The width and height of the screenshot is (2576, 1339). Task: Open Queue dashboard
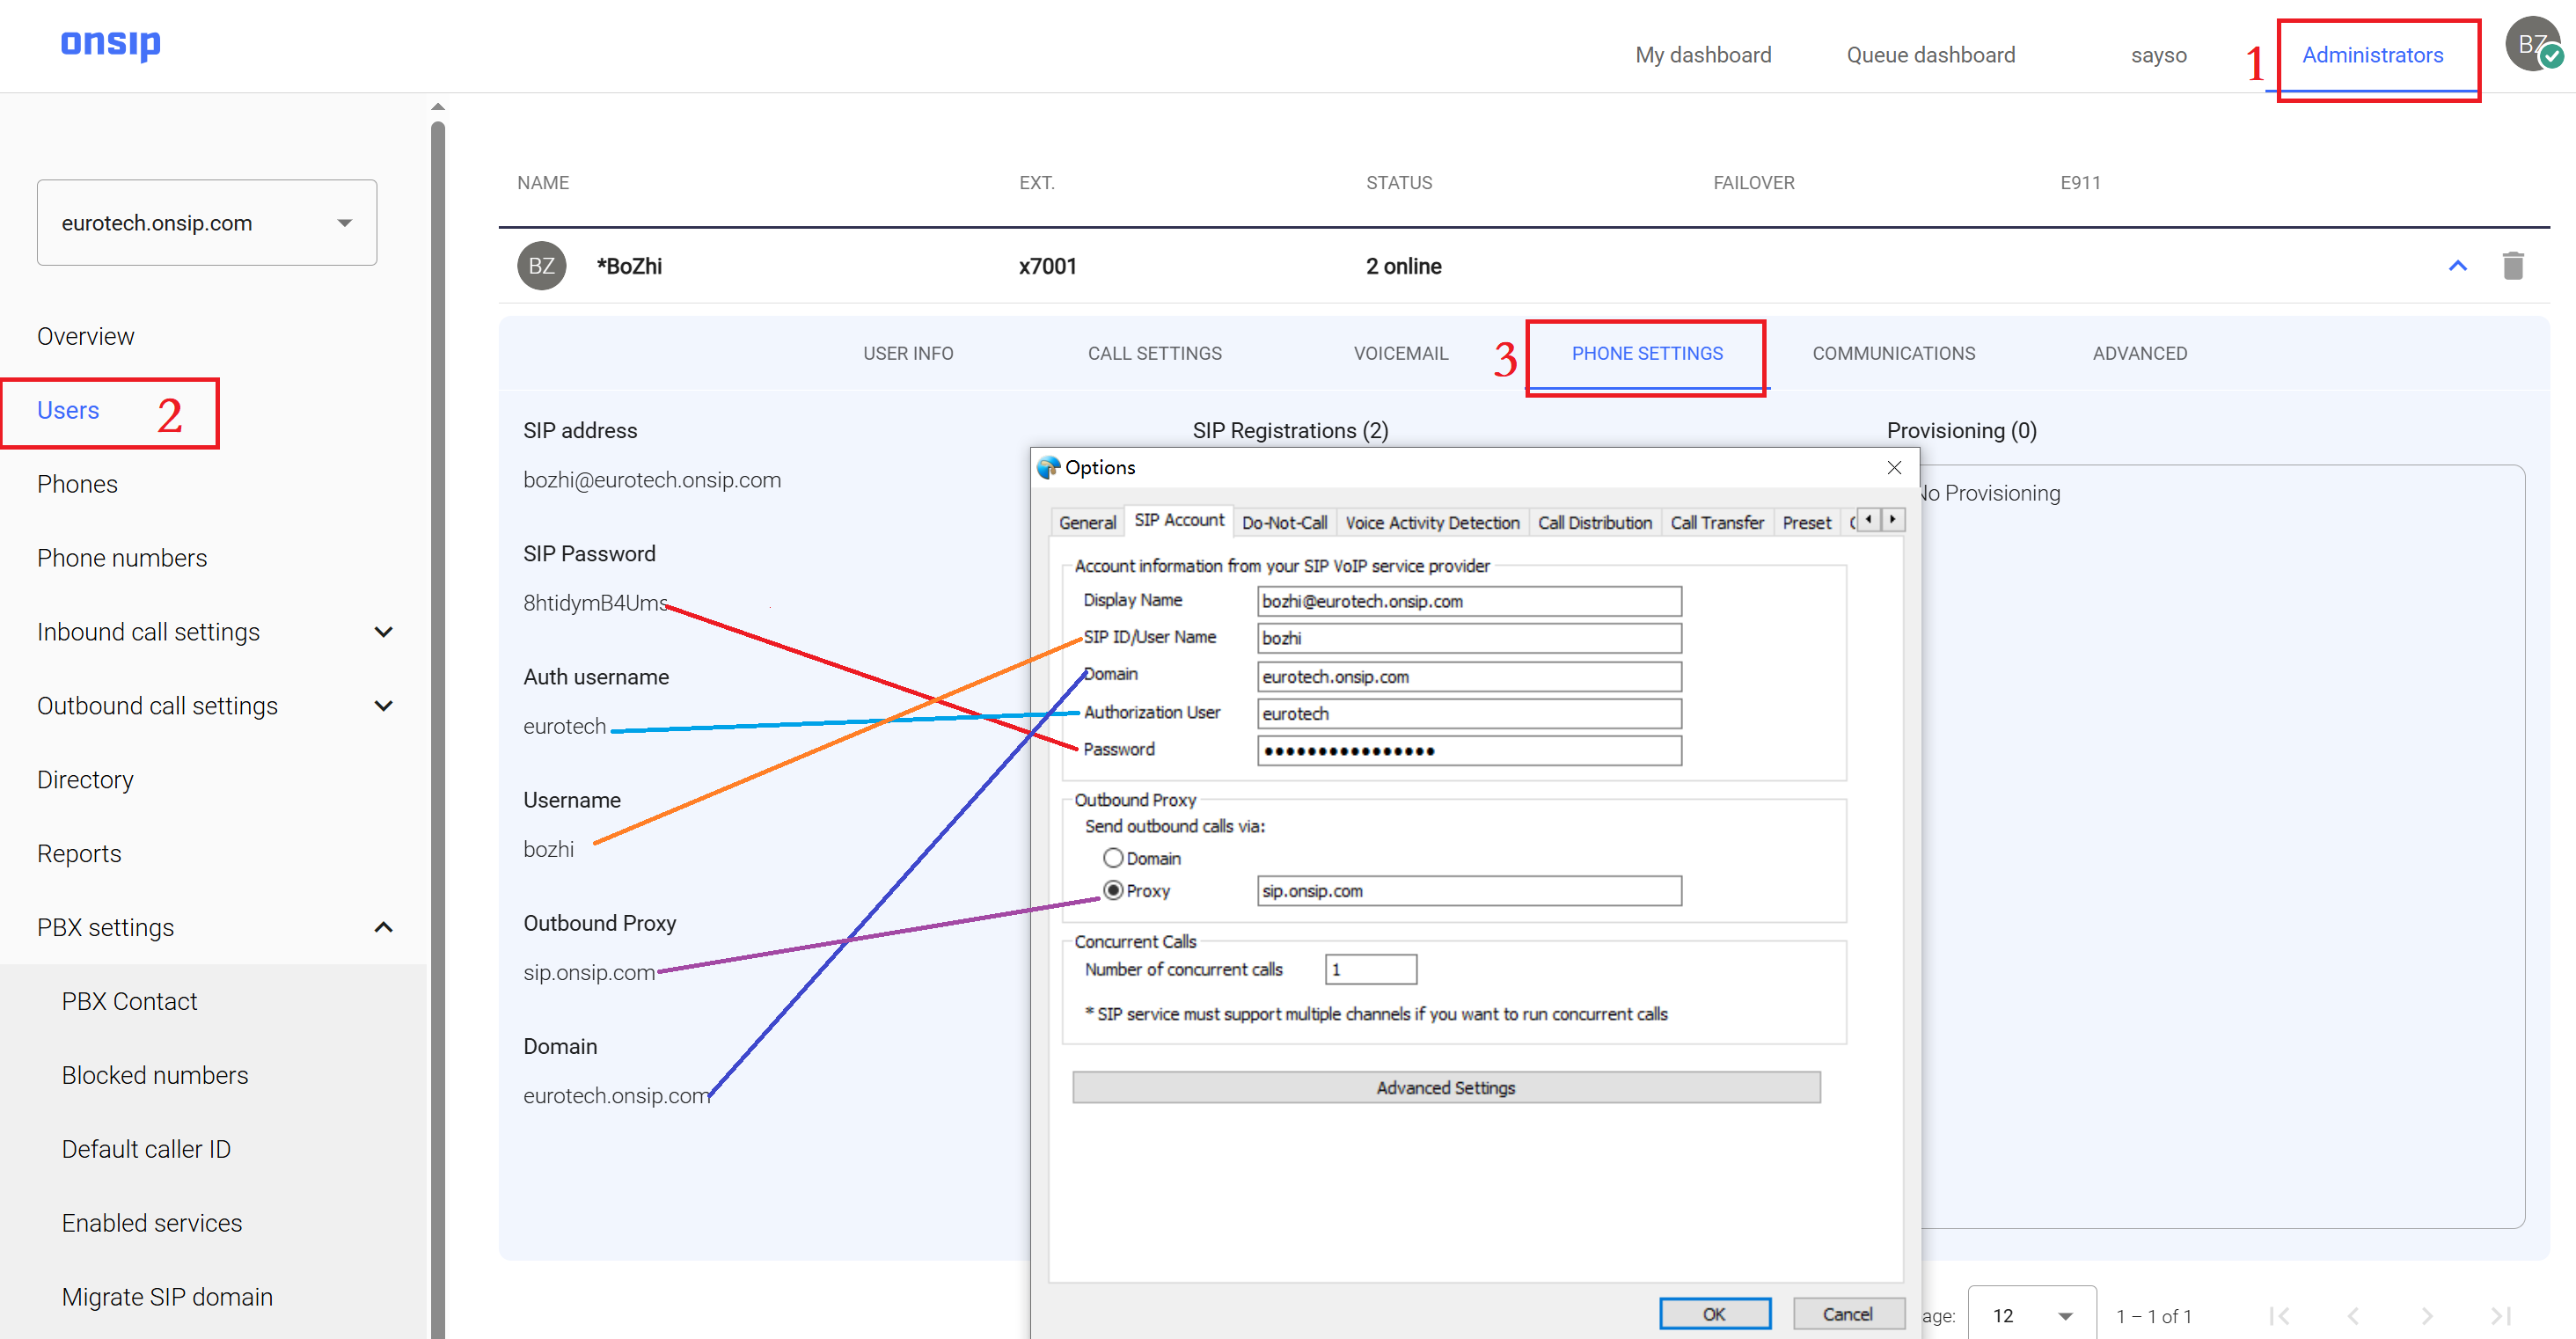(x=1930, y=55)
